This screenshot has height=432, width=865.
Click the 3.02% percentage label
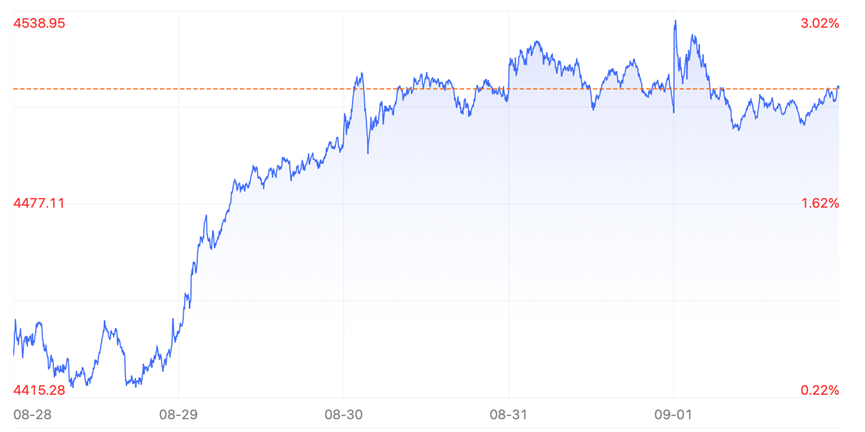click(820, 24)
